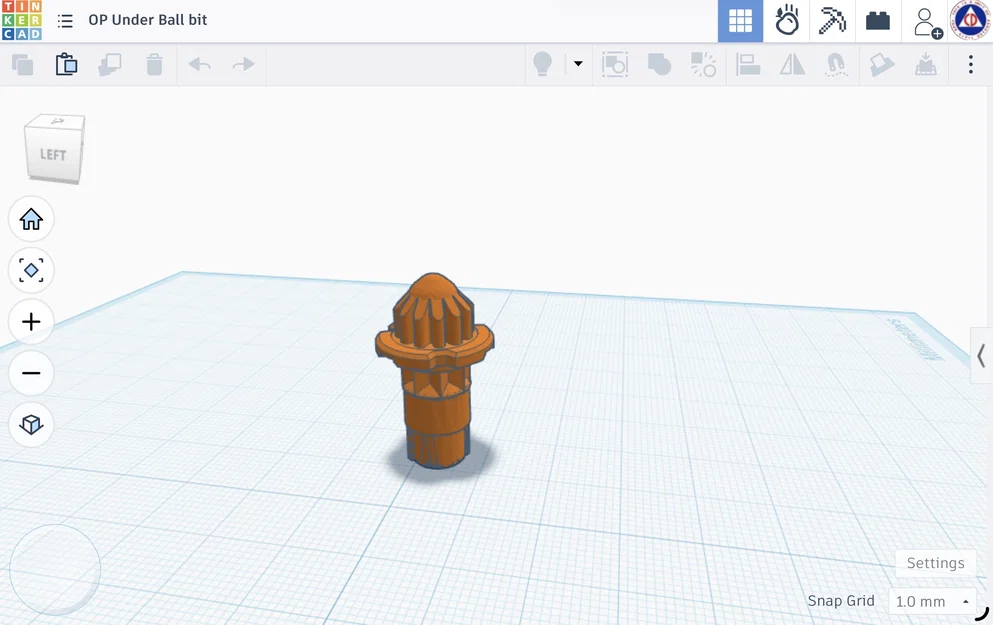Switch to Bricks mode
The image size is (993, 625).
tap(878, 21)
